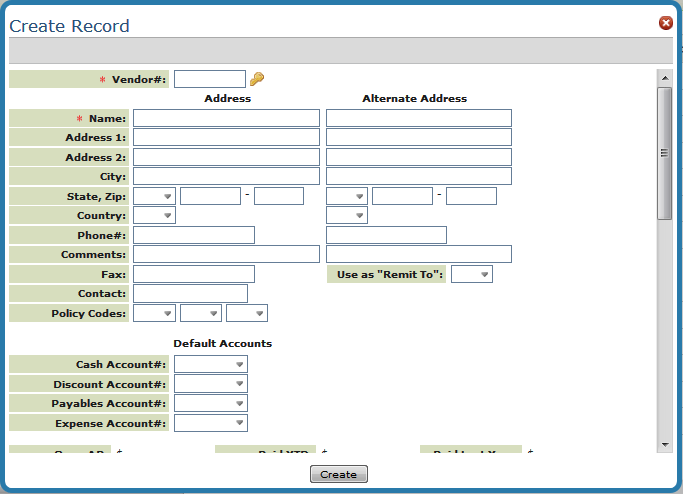The width and height of the screenshot is (683, 494).
Task: Click the scrollbar down arrow
Action: pos(664,443)
